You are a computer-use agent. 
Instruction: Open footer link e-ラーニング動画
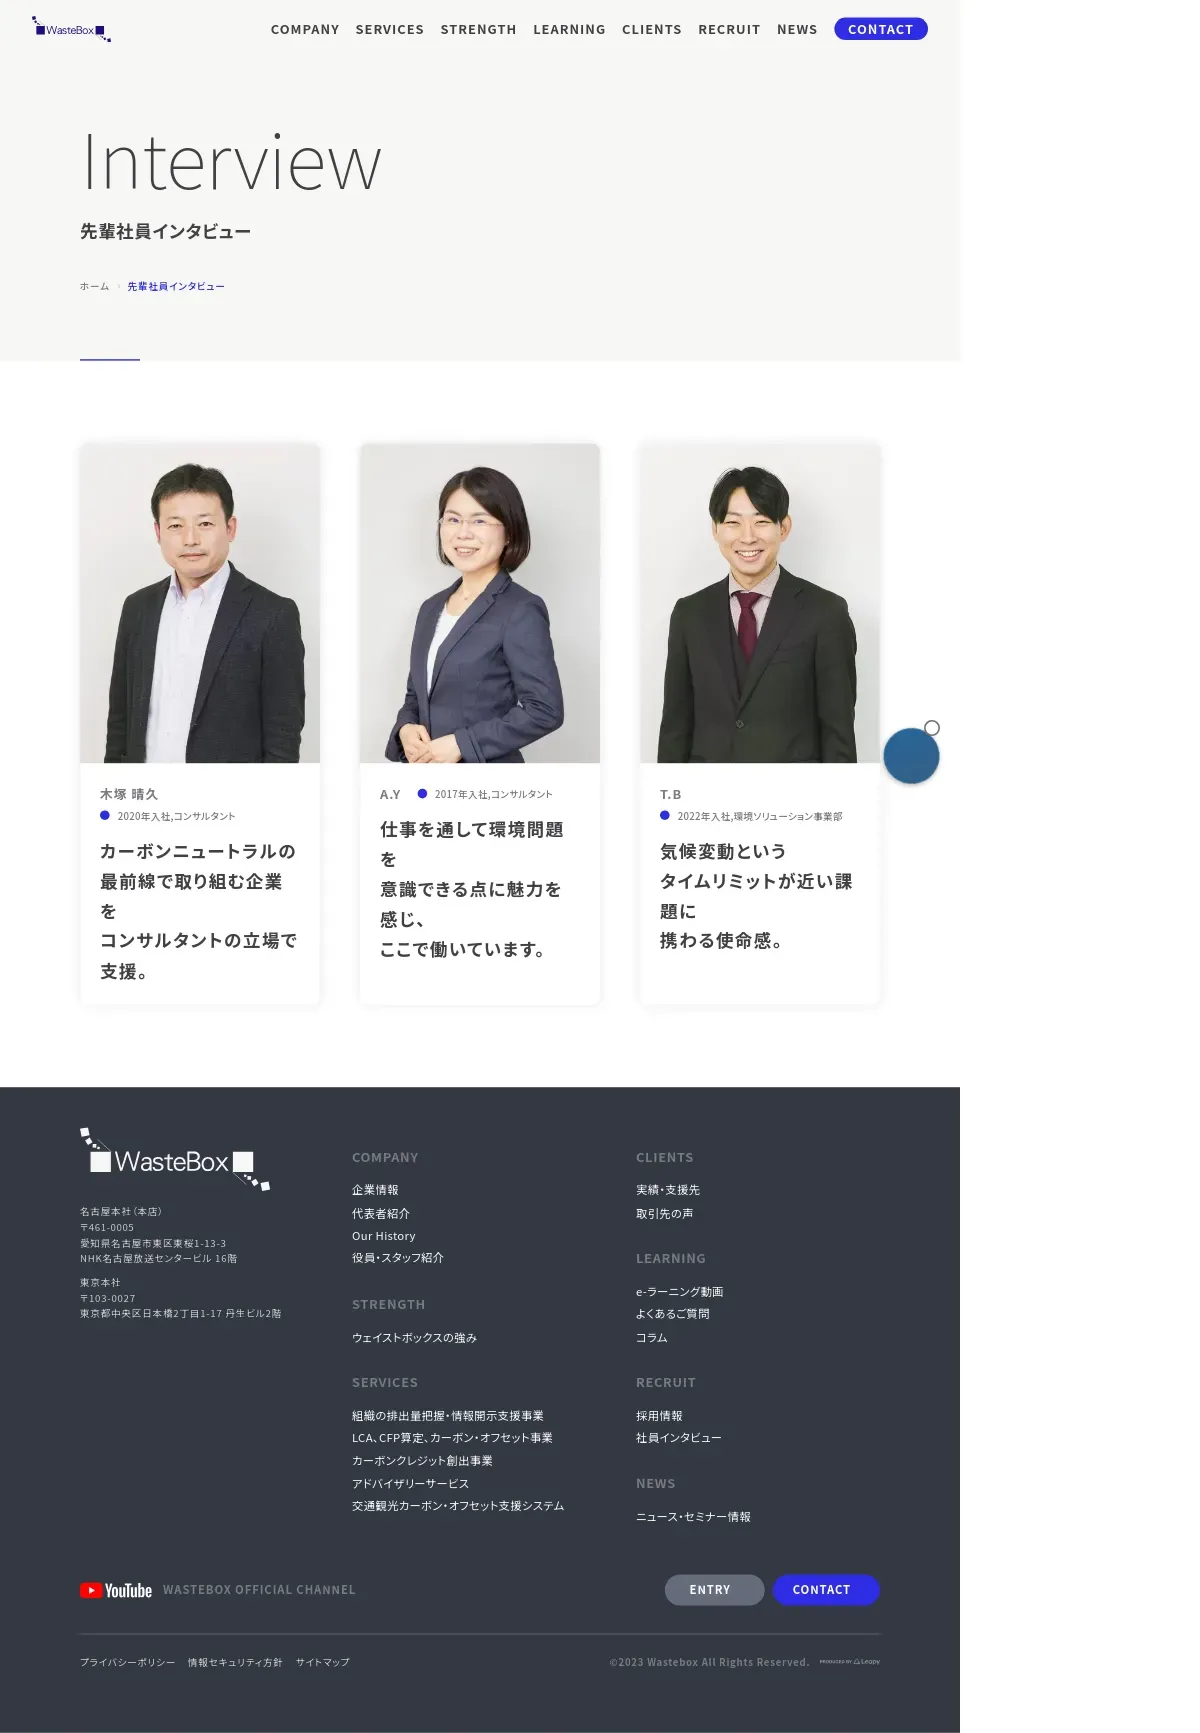680,1292
